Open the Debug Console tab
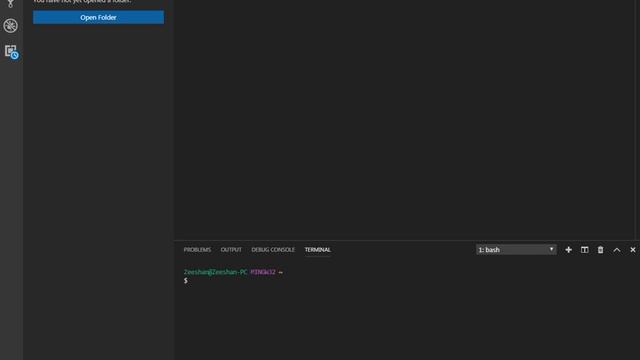 273,250
